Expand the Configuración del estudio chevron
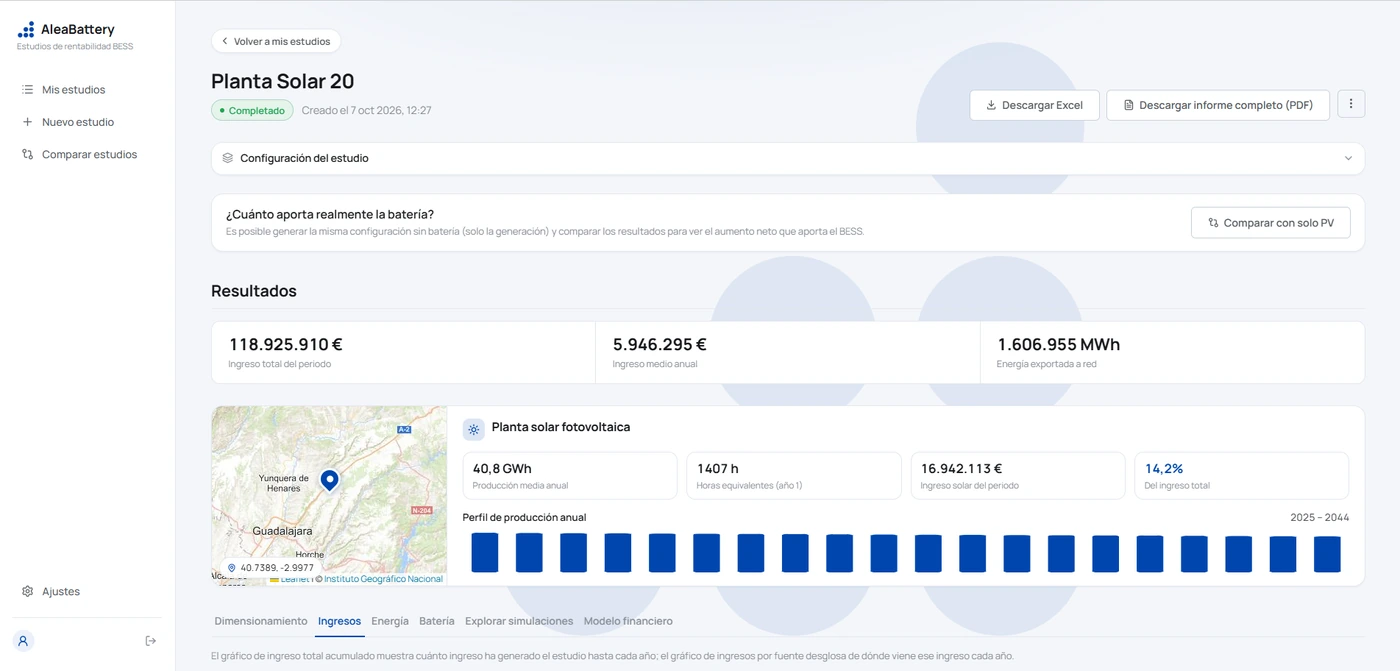The height and width of the screenshot is (671, 1400). pos(1348,158)
